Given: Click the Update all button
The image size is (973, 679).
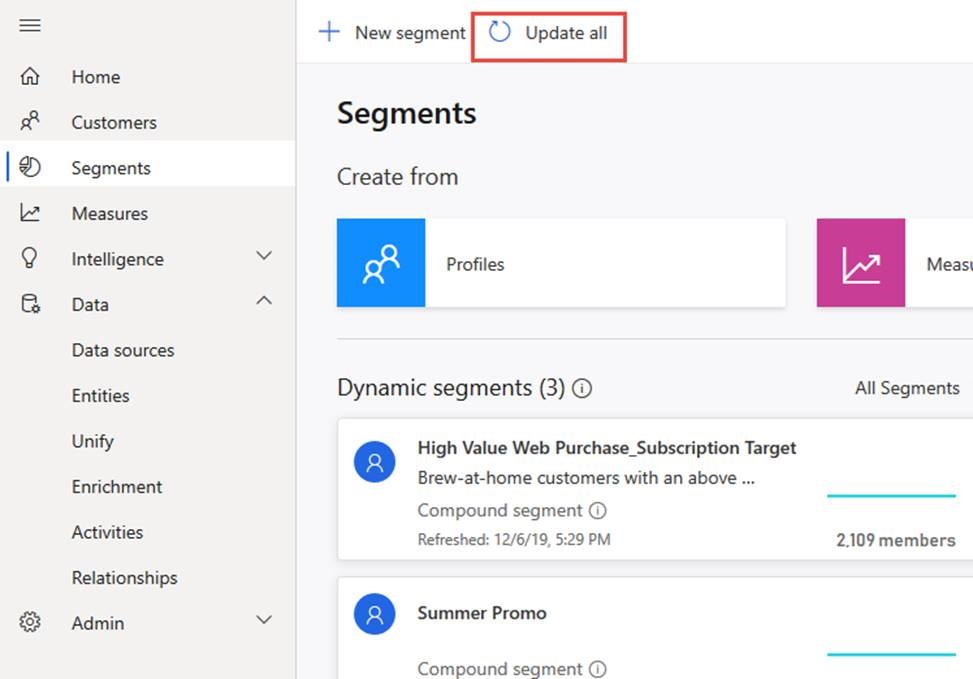Looking at the screenshot, I should 548,32.
